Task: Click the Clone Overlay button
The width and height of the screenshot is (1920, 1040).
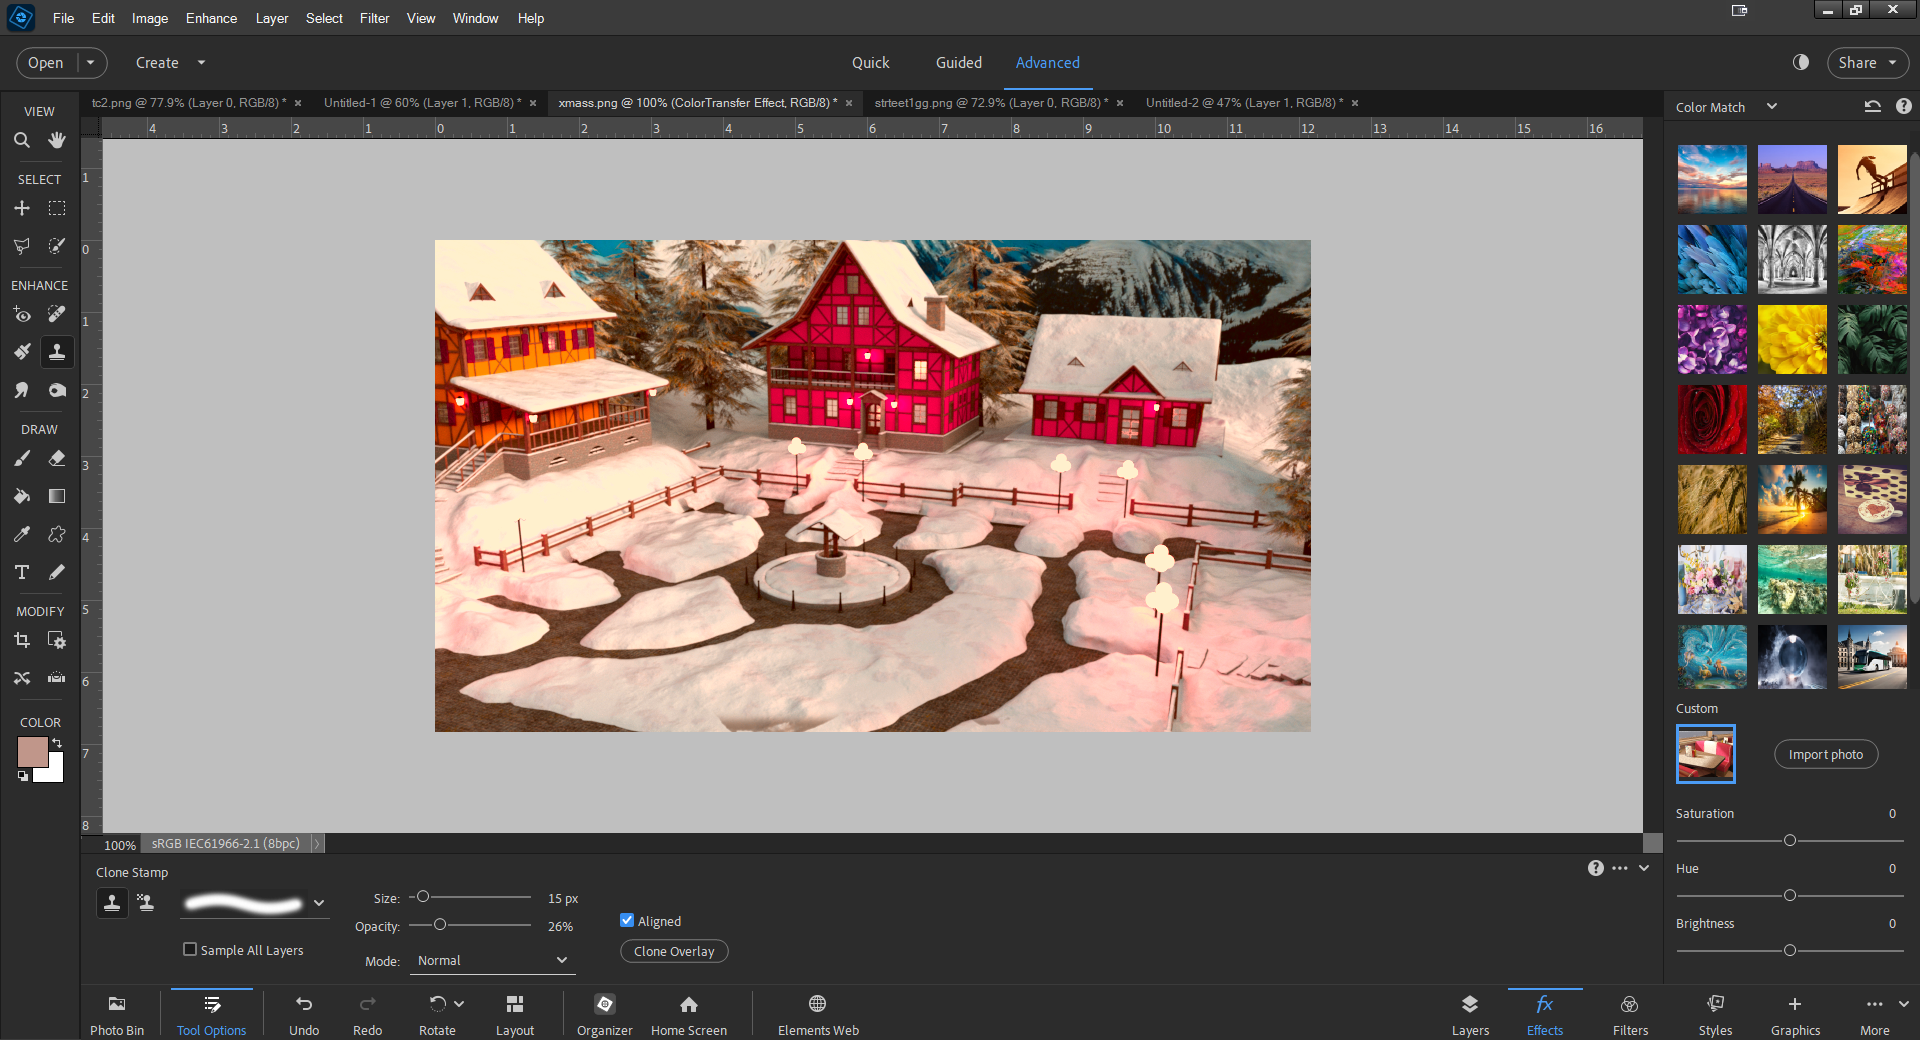Action: pyautogui.click(x=673, y=951)
